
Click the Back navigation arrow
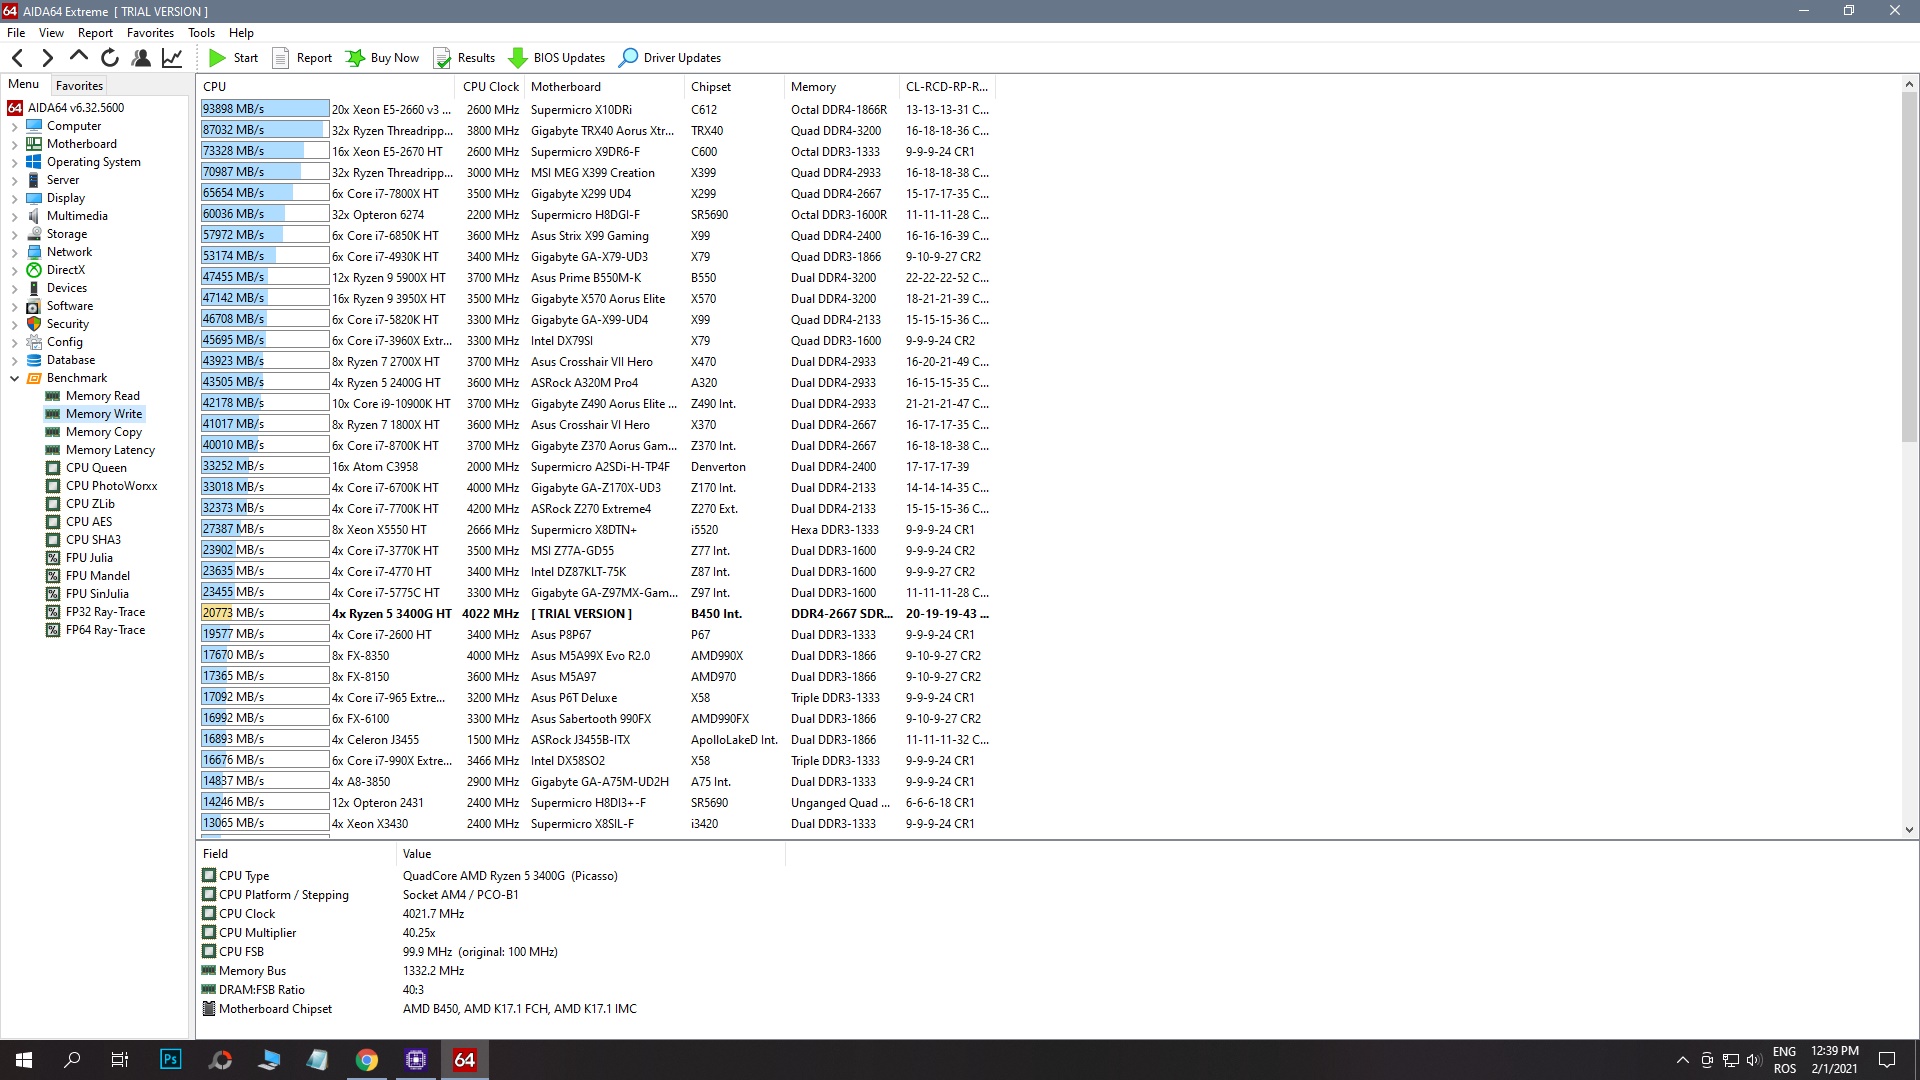point(17,58)
